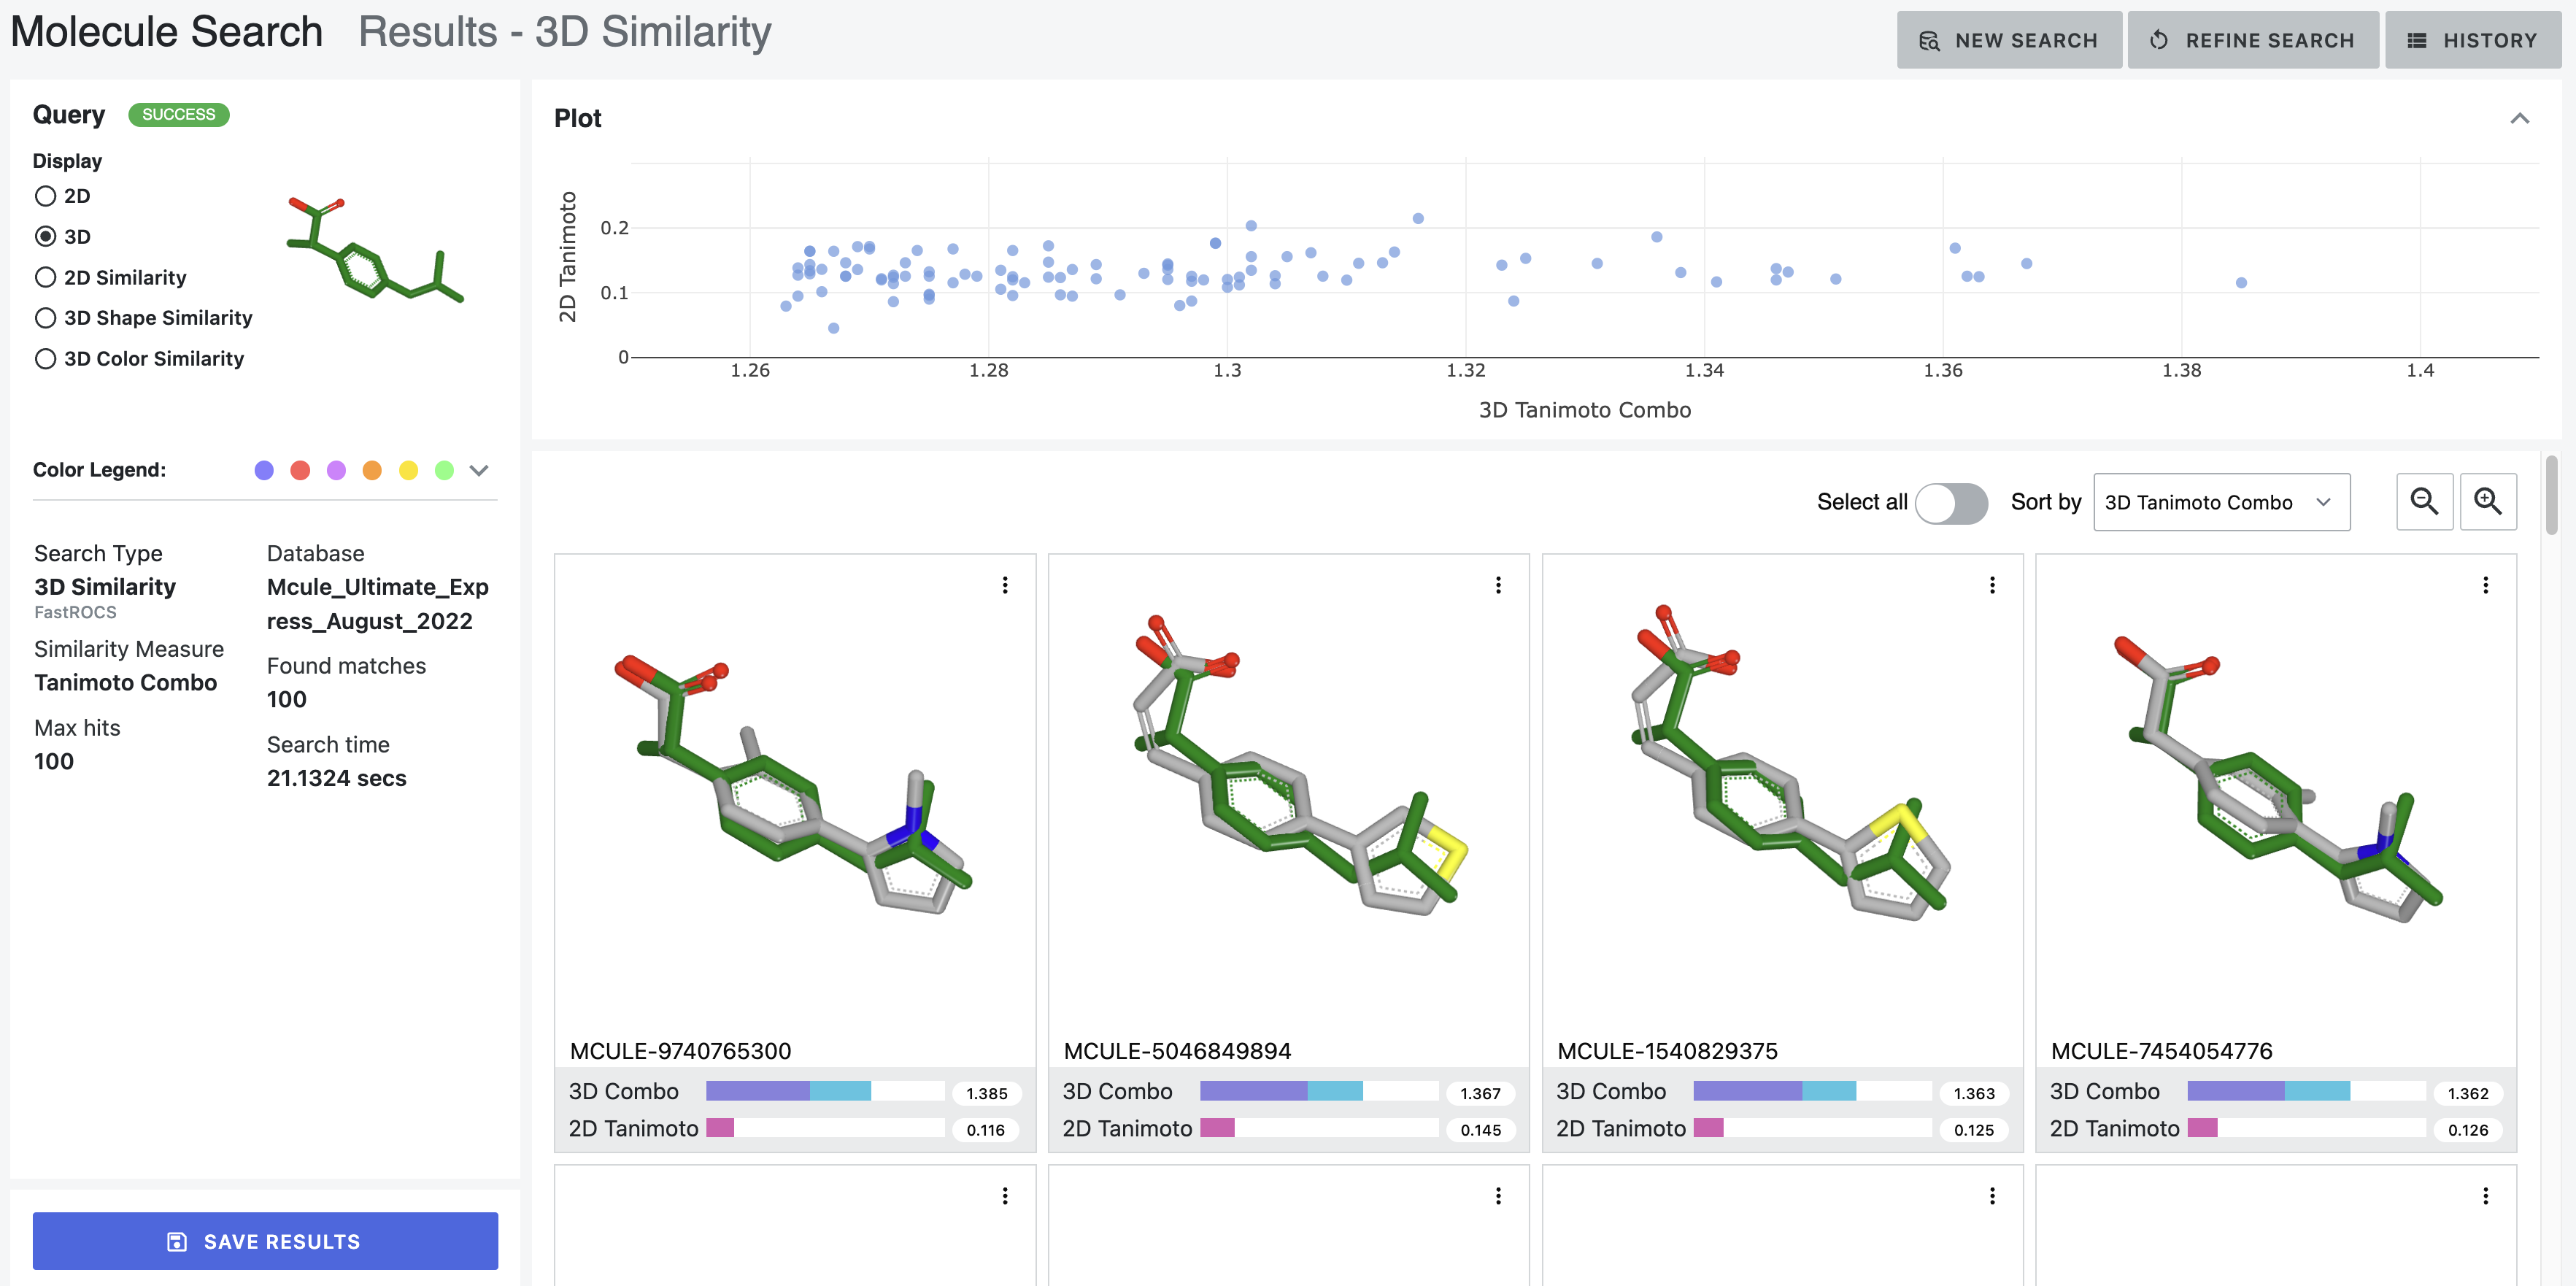Select the red color swatch in Color Legend
This screenshot has height=1286, width=2576.
click(x=300, y=469)
